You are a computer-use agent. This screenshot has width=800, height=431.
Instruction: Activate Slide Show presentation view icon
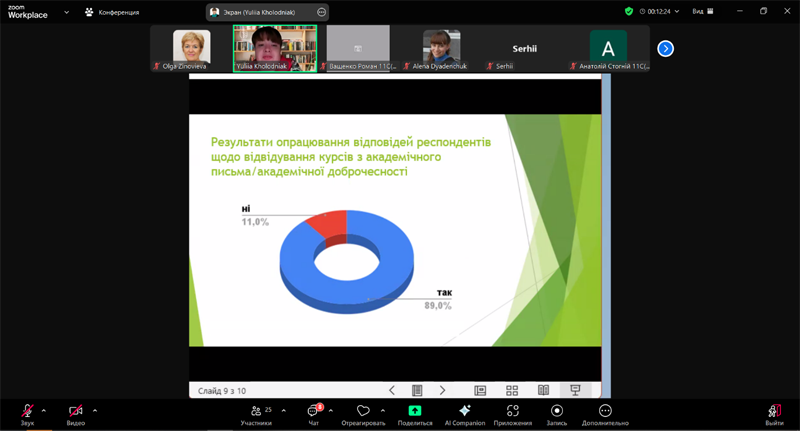pyautogui.click(x=576, y=391)
